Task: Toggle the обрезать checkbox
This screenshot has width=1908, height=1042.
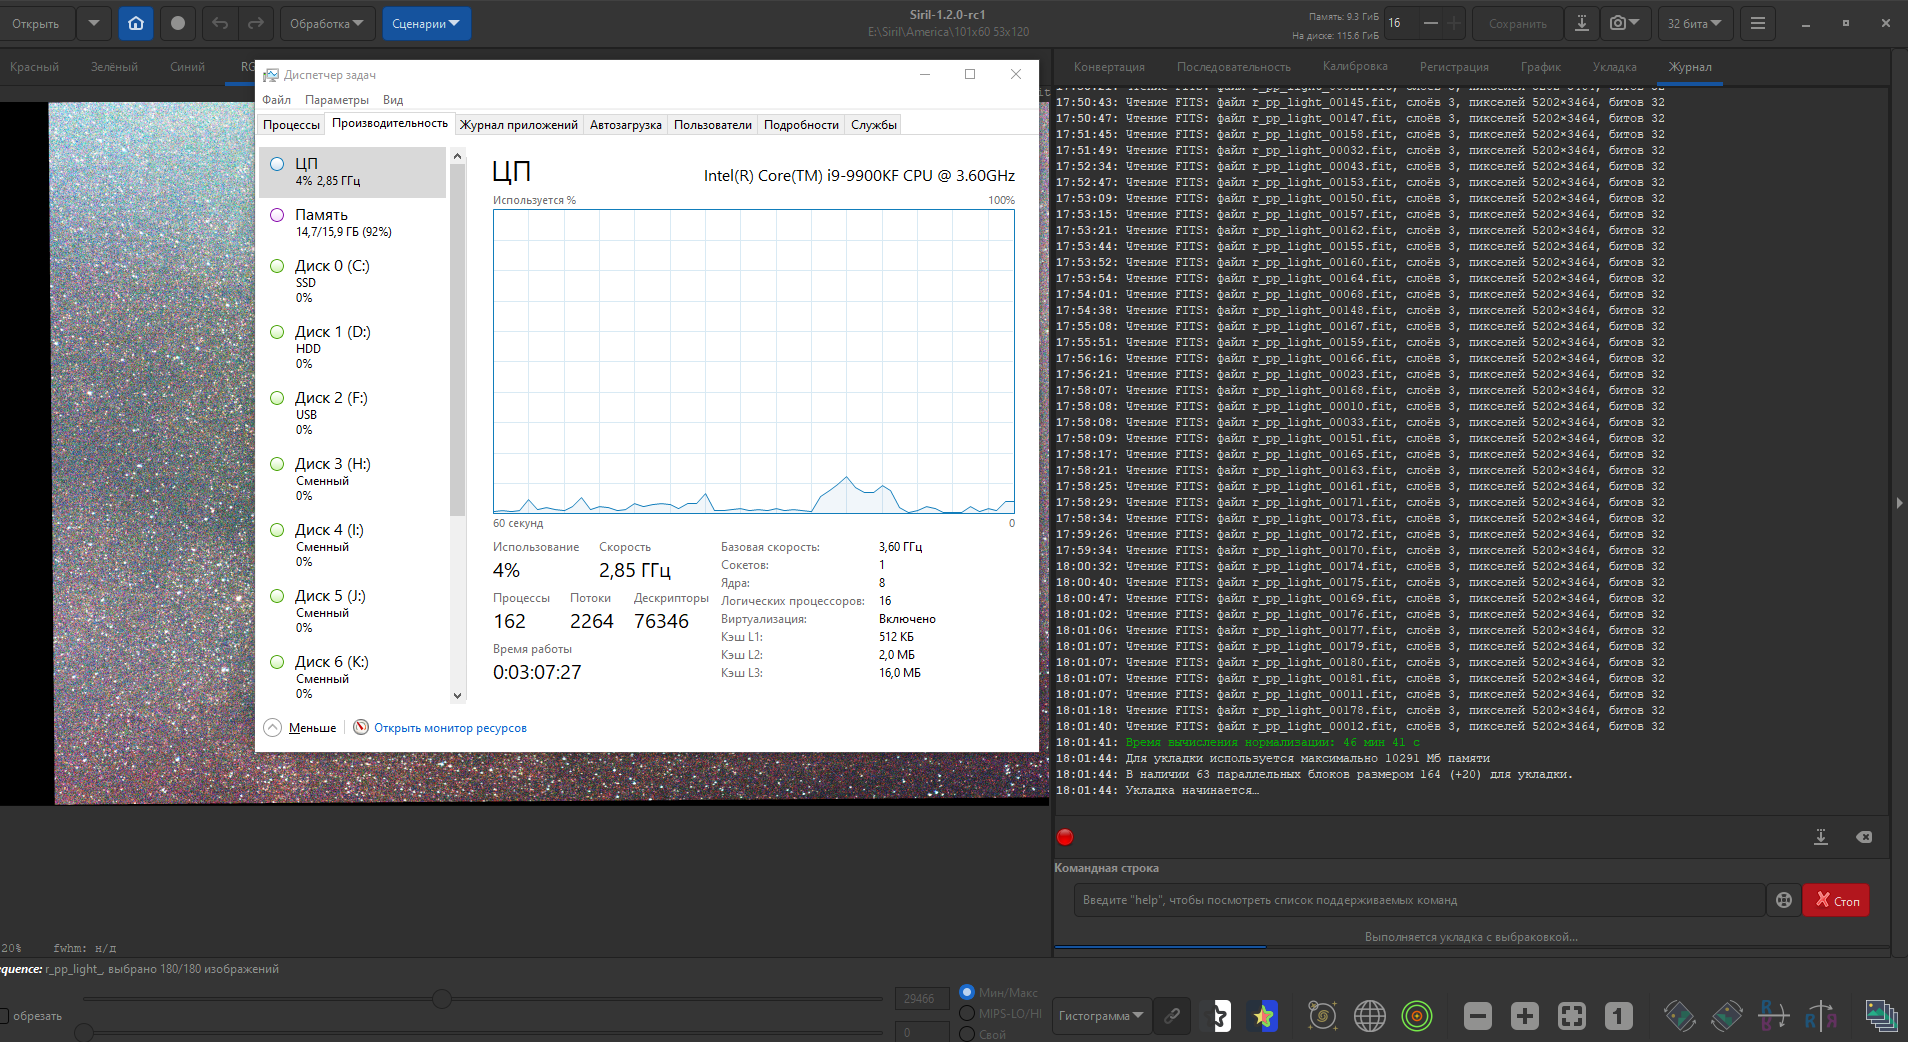Action: 4,1016
